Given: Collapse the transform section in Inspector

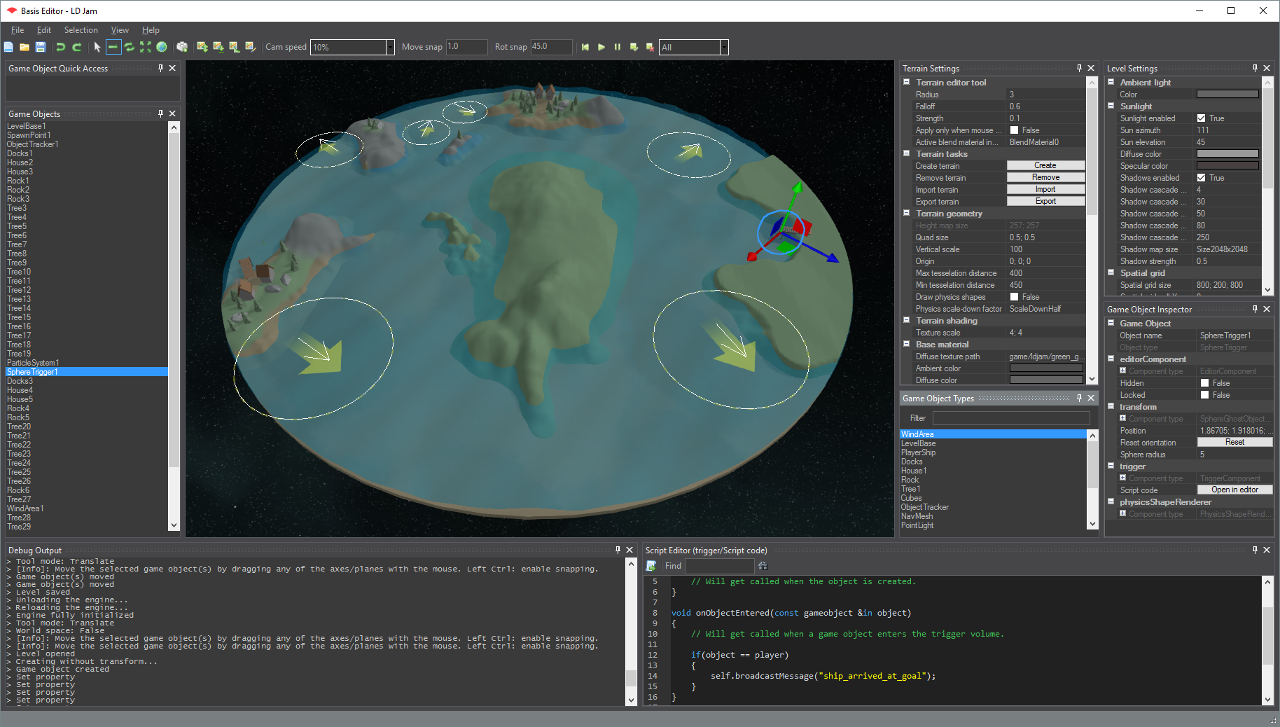Looking at the screenshot, I should (x=1112, y=407).
